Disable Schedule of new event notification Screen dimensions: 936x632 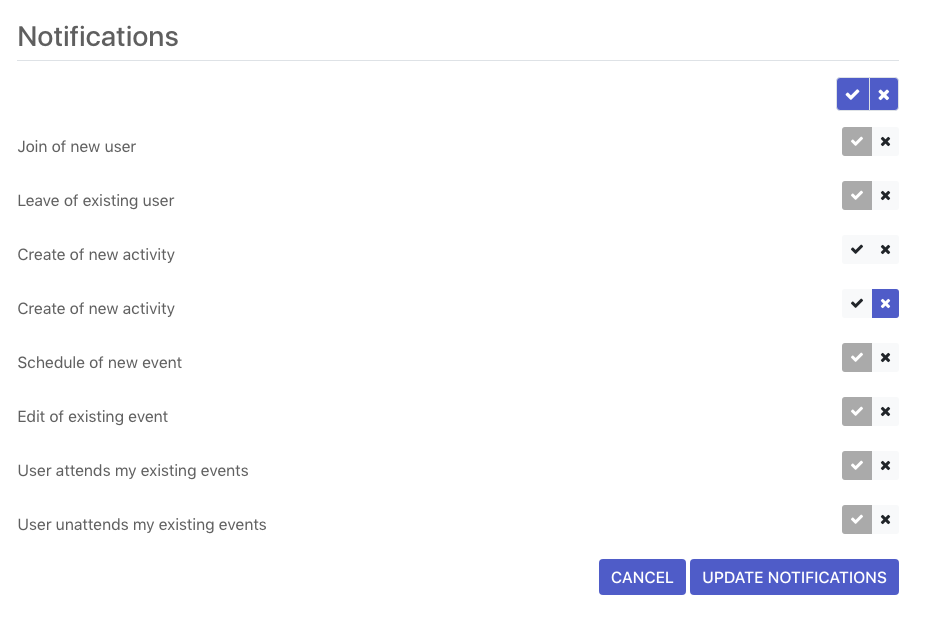(x=885, y=357)
